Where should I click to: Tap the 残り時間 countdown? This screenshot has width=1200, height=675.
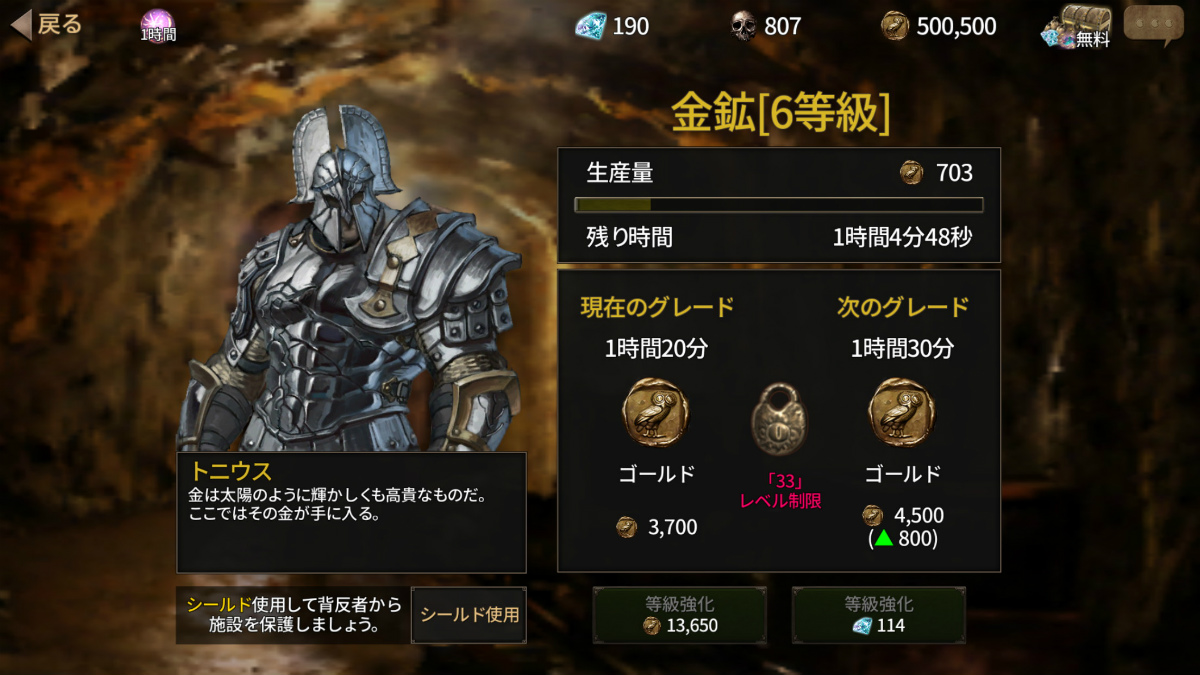[x=902, y=237]
